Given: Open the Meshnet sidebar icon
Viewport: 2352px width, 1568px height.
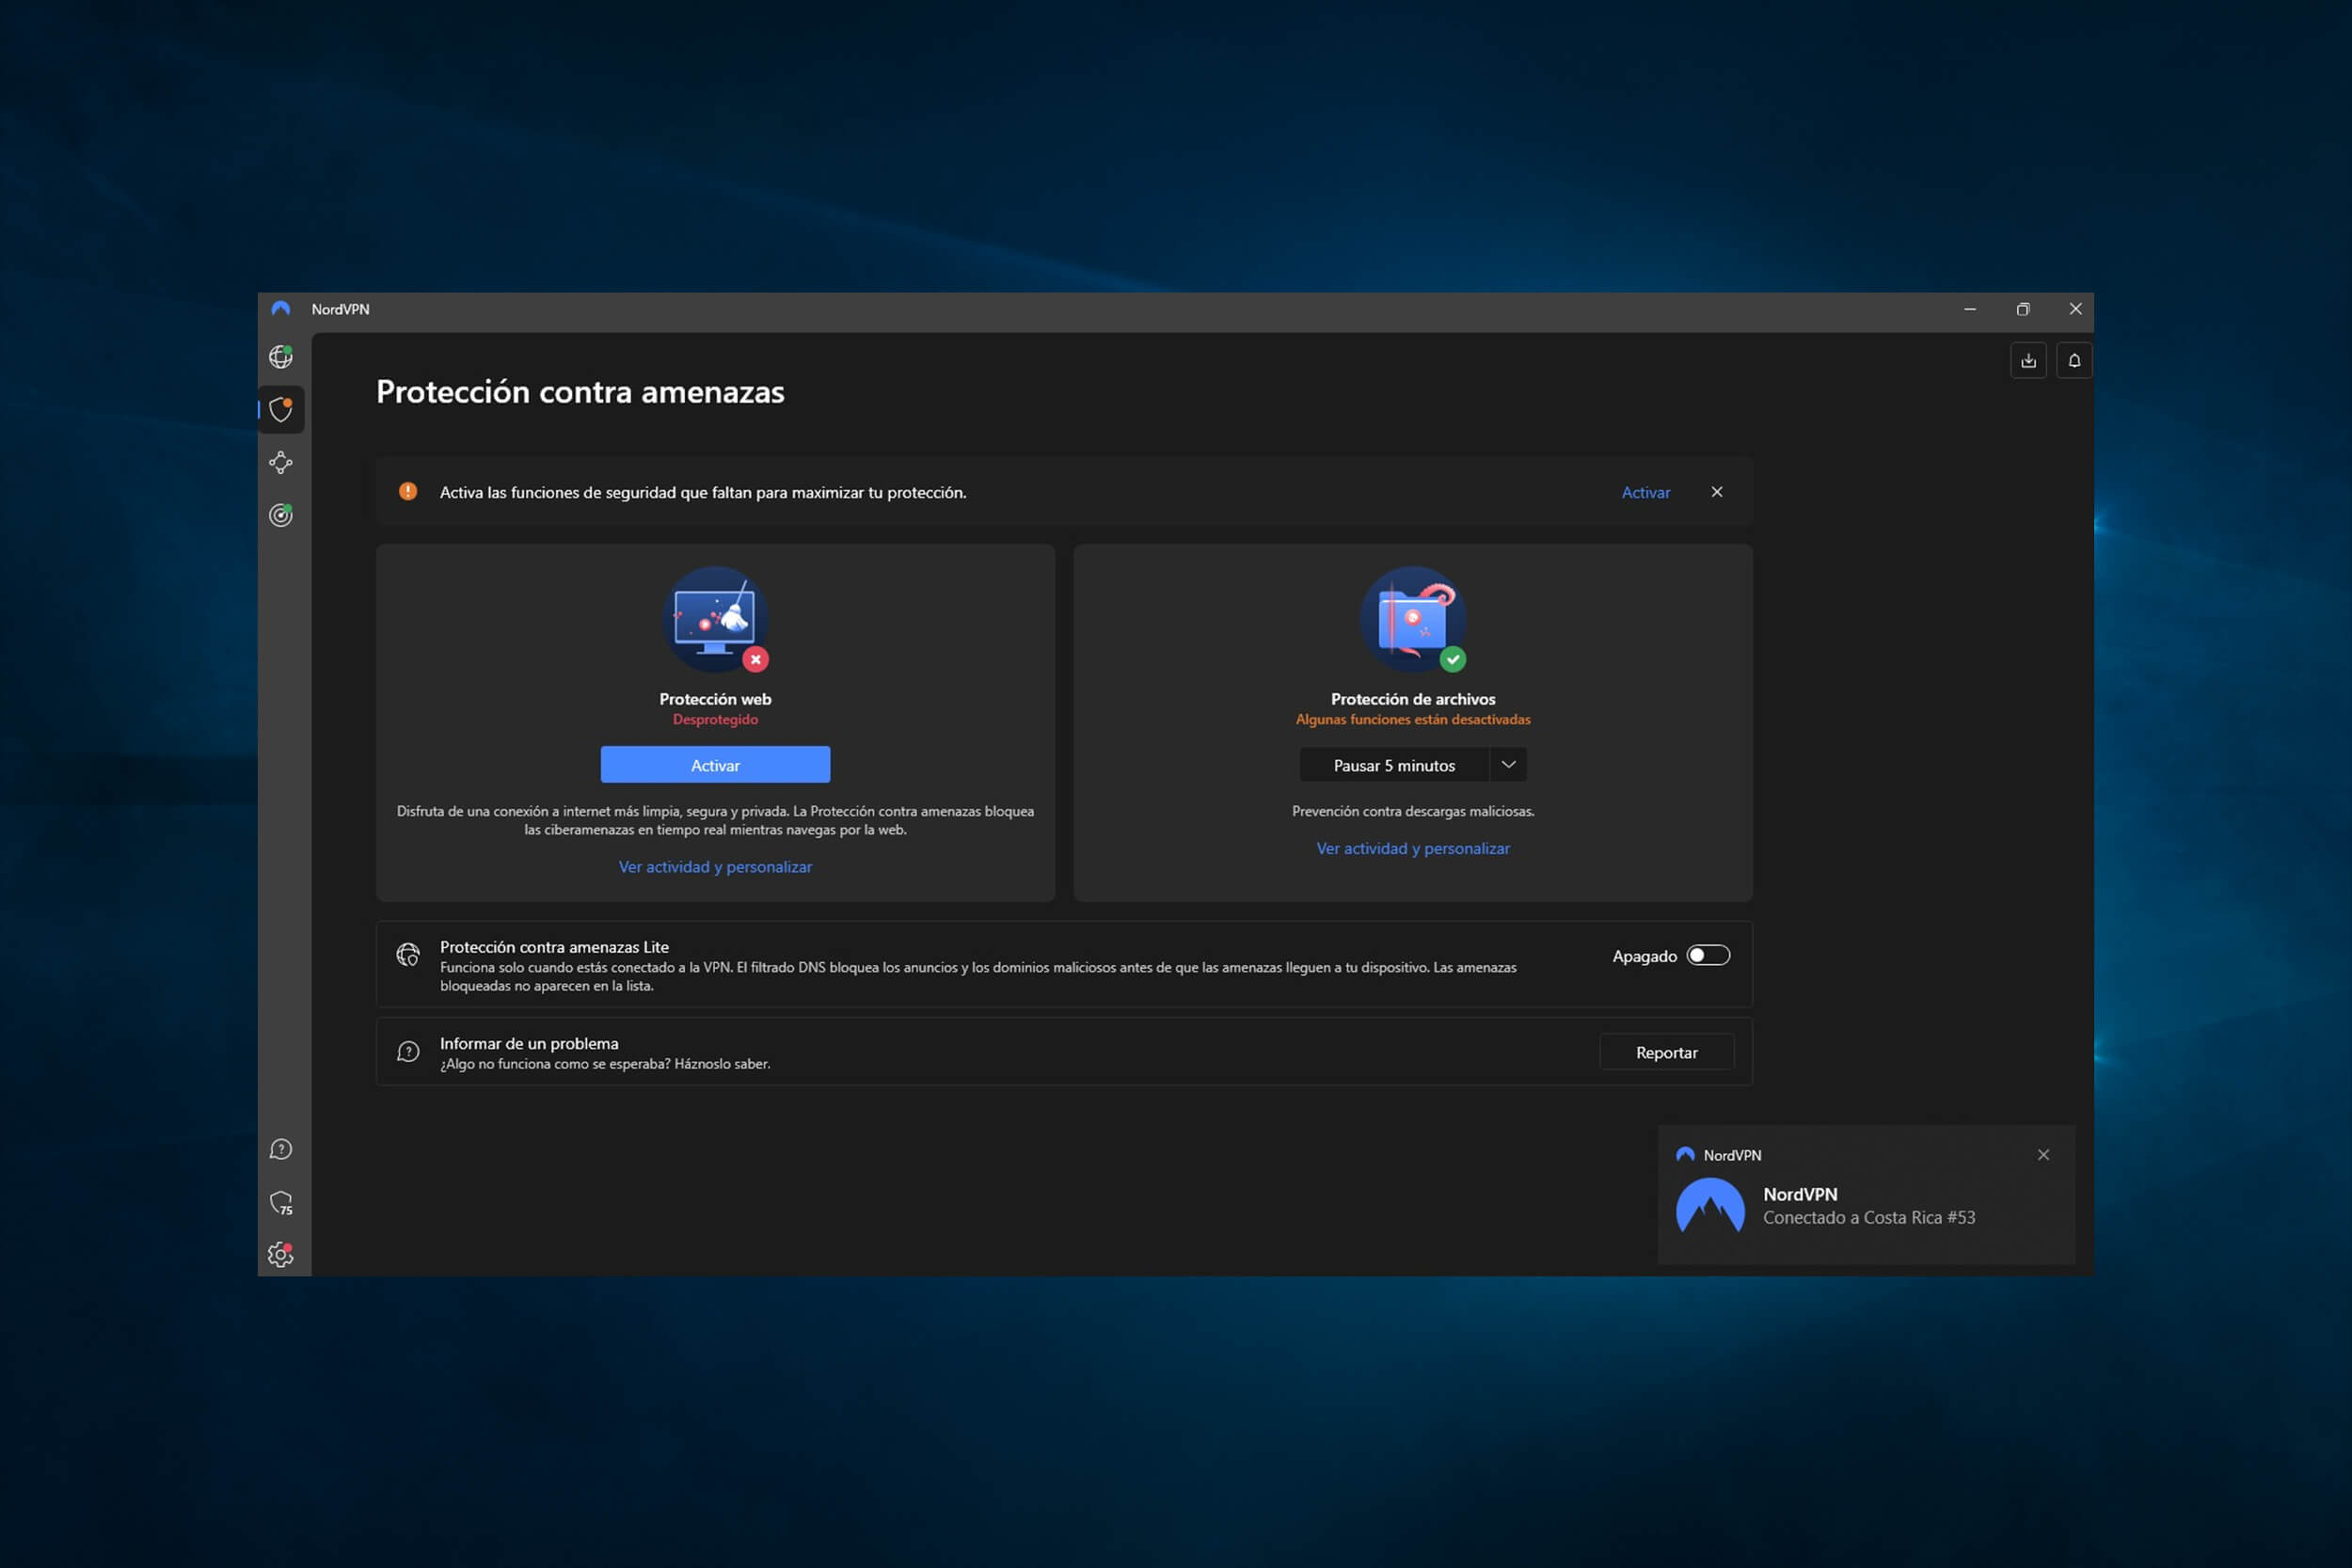Looking at the screenshot, I should (x=281, y=462).
